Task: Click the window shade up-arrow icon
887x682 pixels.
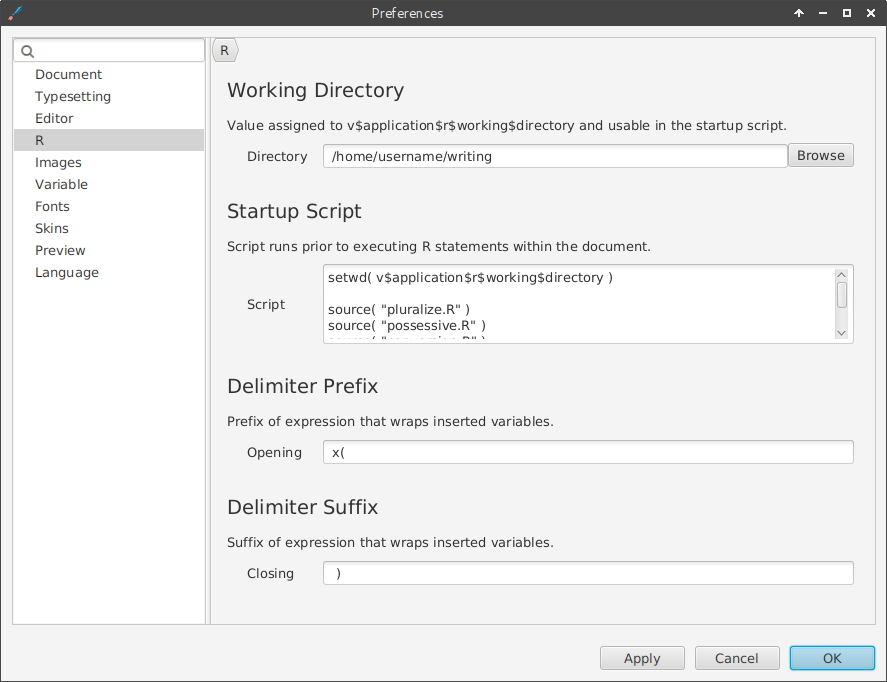Action: point(798,13)
